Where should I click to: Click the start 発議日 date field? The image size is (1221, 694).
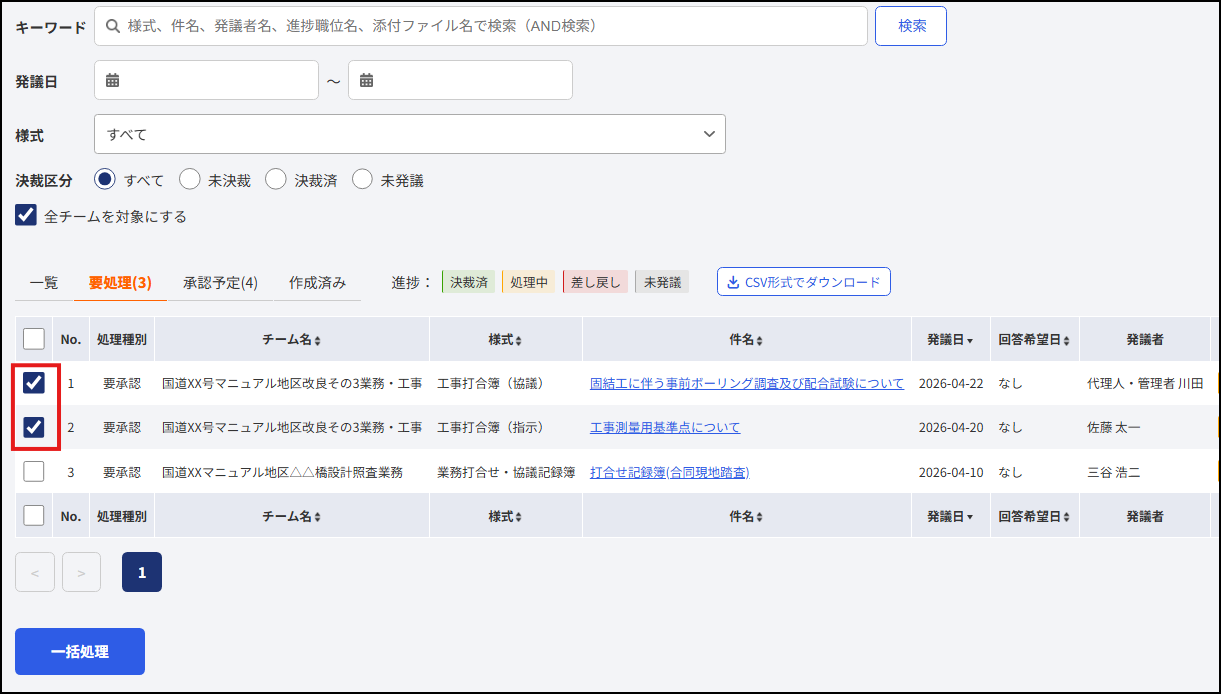[x=206, y=80]
